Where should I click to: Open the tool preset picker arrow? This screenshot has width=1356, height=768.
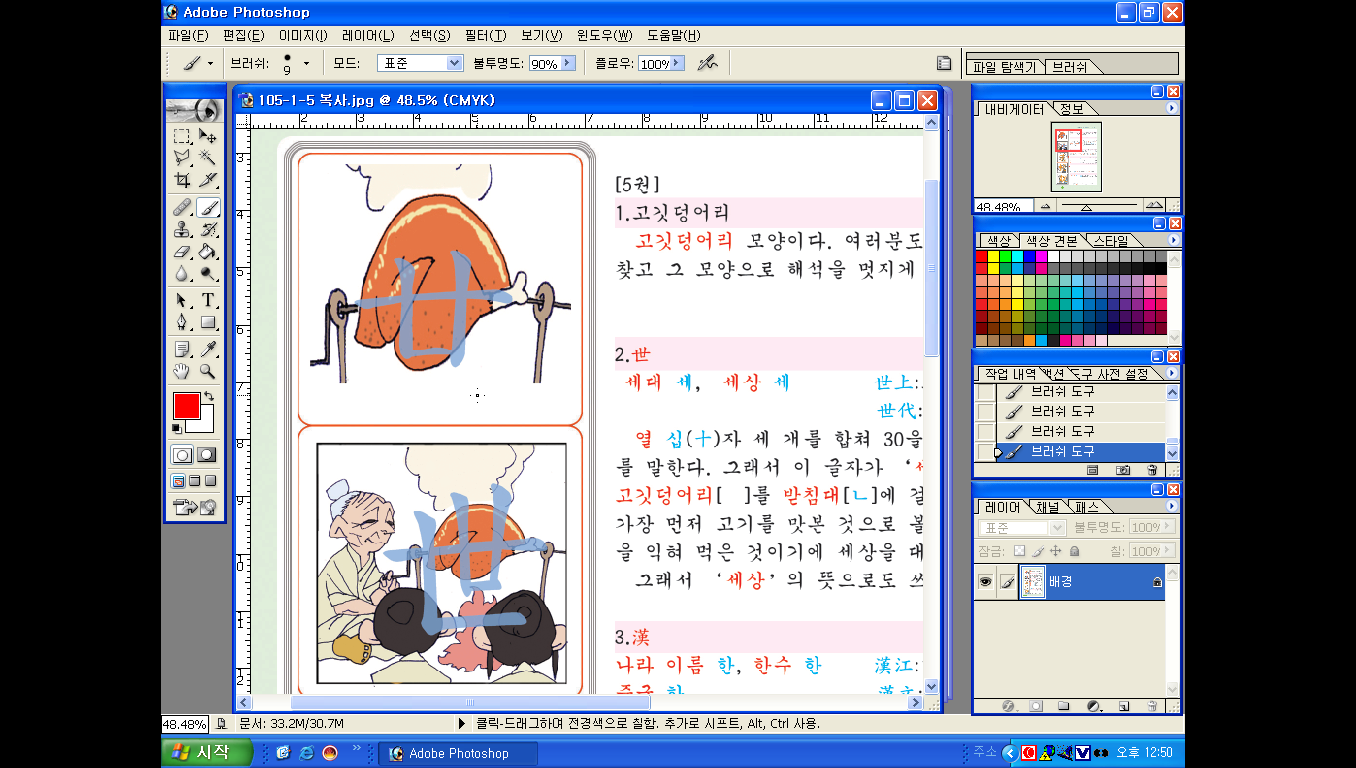pos(211,63)
